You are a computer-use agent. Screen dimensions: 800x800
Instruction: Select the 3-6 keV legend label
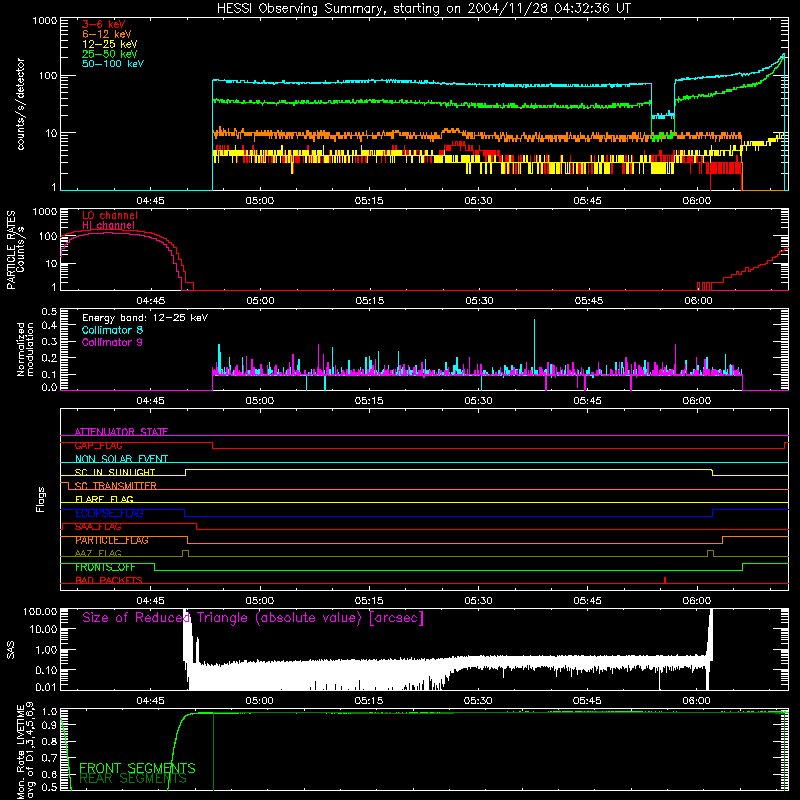(104, 24)
